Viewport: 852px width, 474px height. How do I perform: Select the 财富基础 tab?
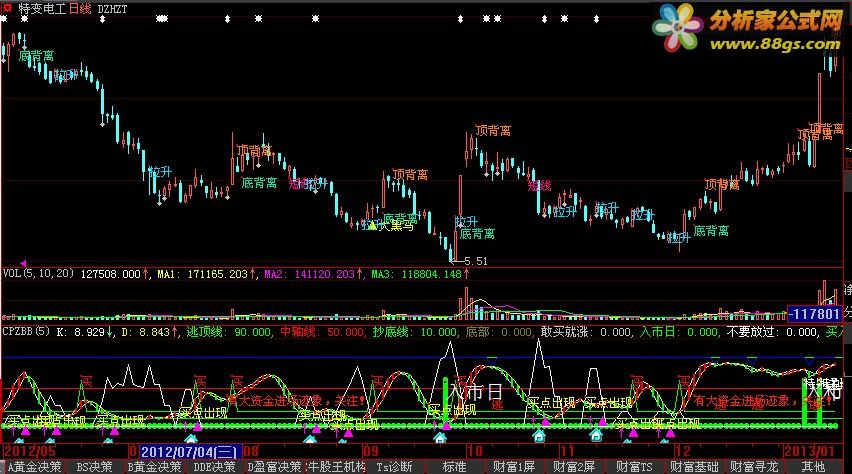(x=694, y=466)
